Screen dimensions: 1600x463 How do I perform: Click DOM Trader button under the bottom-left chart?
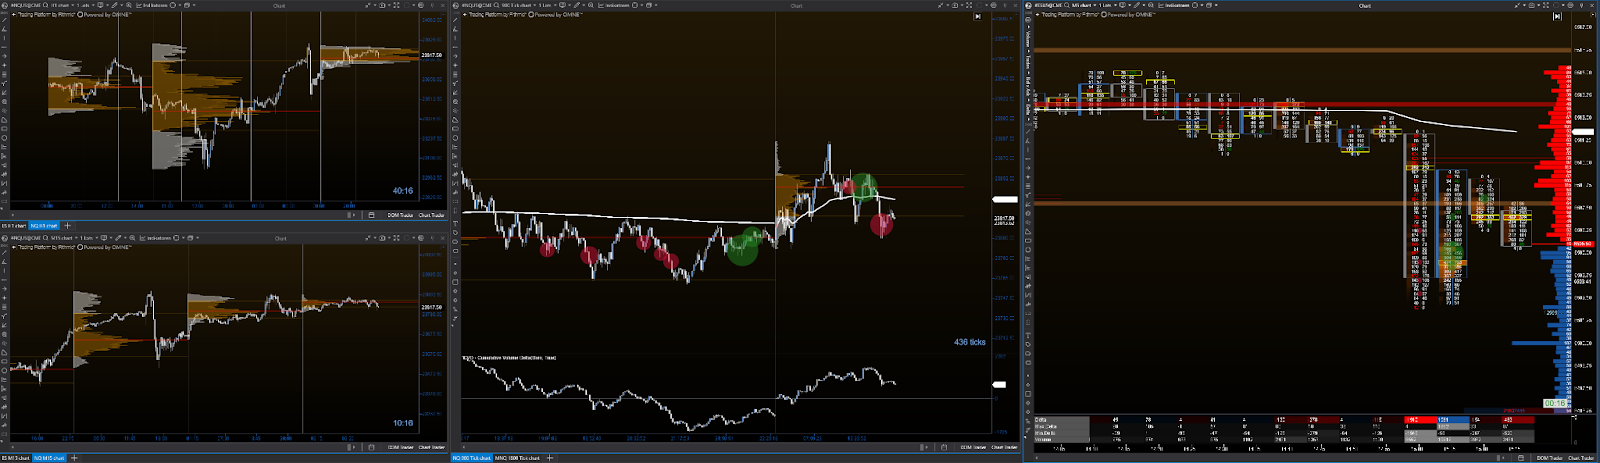coord(401,447)
